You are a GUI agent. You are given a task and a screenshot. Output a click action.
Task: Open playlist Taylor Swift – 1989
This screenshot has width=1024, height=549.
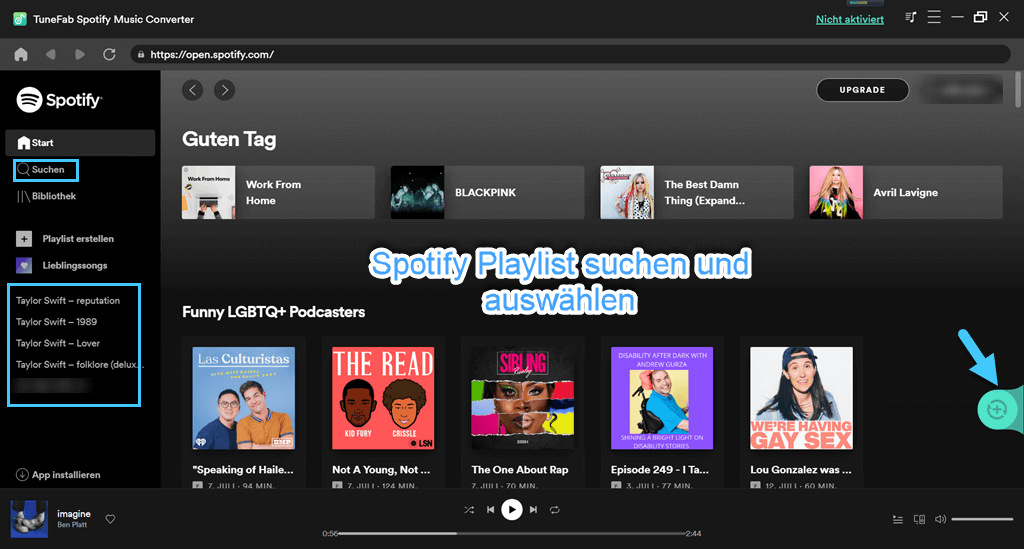(x=56, y=322)
